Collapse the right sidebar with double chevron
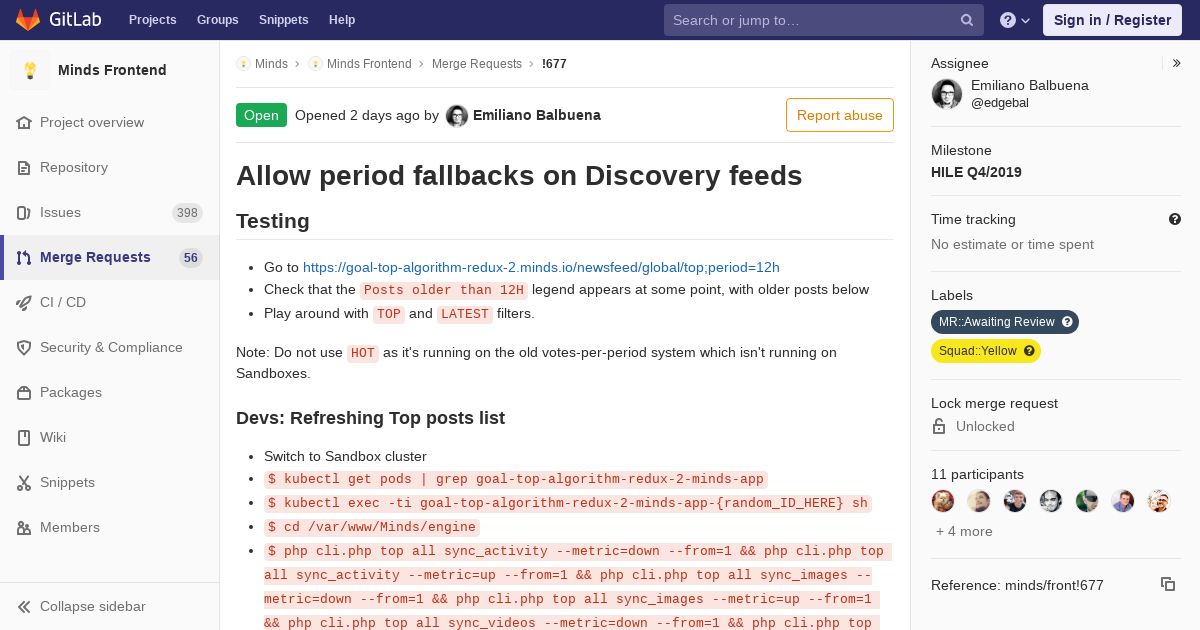The image size is (1200, 630). pos(1176,63)
